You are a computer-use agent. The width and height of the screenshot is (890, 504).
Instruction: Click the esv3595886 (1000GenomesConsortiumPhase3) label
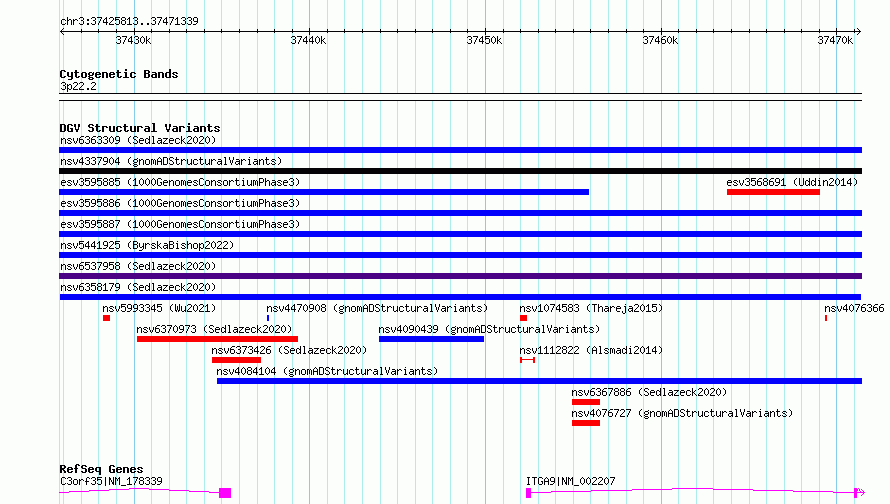[180, 203]
